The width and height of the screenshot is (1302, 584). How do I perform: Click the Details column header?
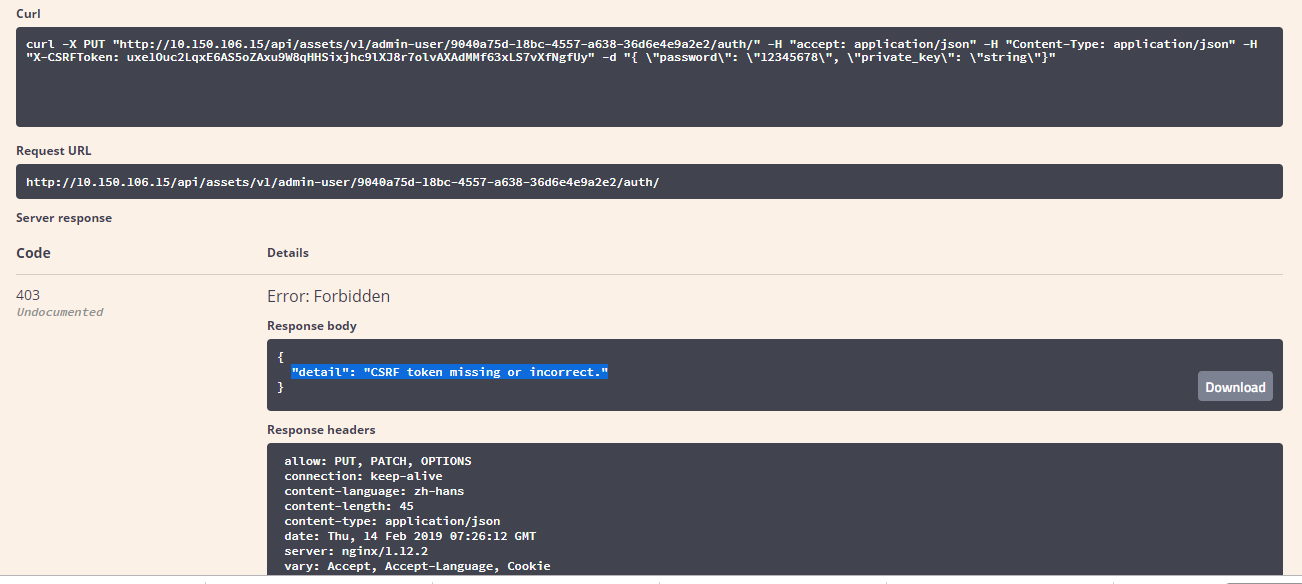[x=287, y=252]
